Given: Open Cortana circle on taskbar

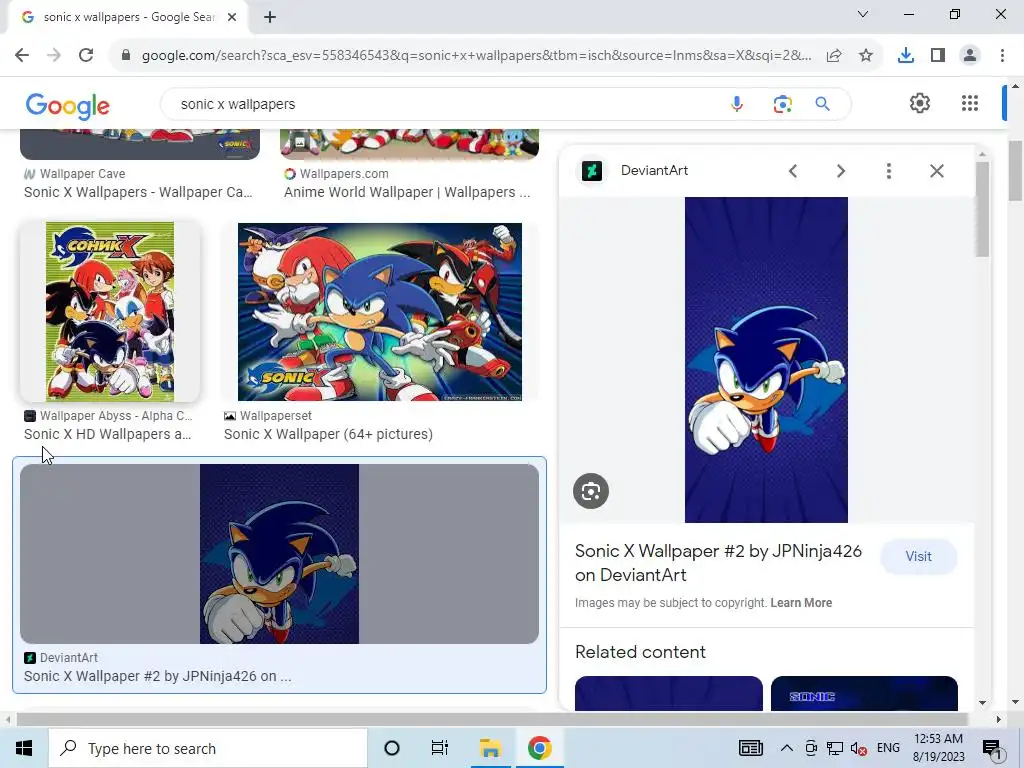Looking at the screenshot, I should [392, 748].
